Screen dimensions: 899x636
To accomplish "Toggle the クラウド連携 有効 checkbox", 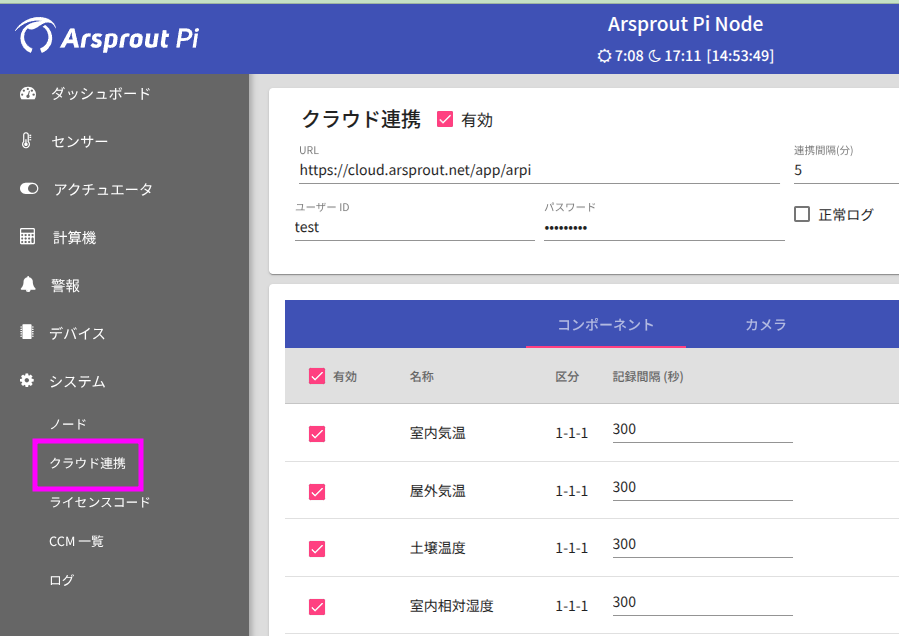I will [446, 120].
